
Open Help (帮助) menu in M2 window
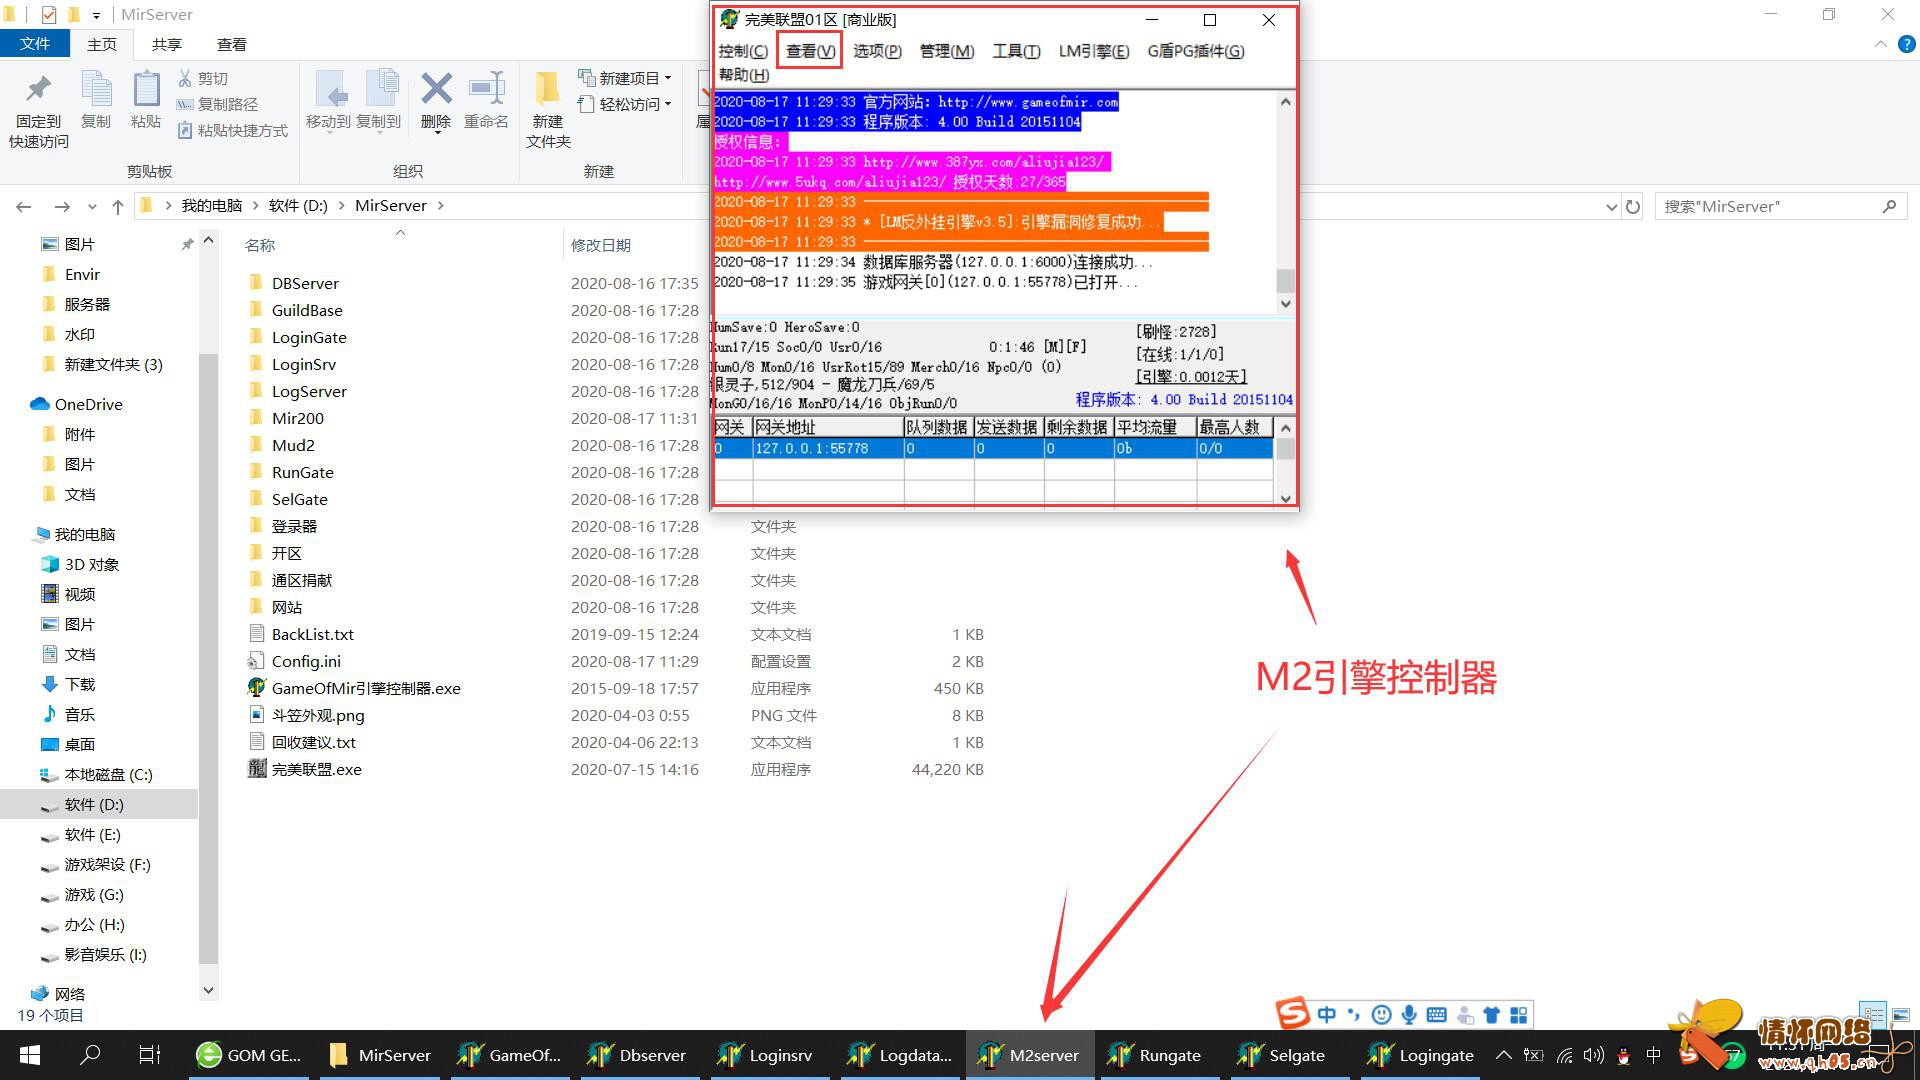743,75
